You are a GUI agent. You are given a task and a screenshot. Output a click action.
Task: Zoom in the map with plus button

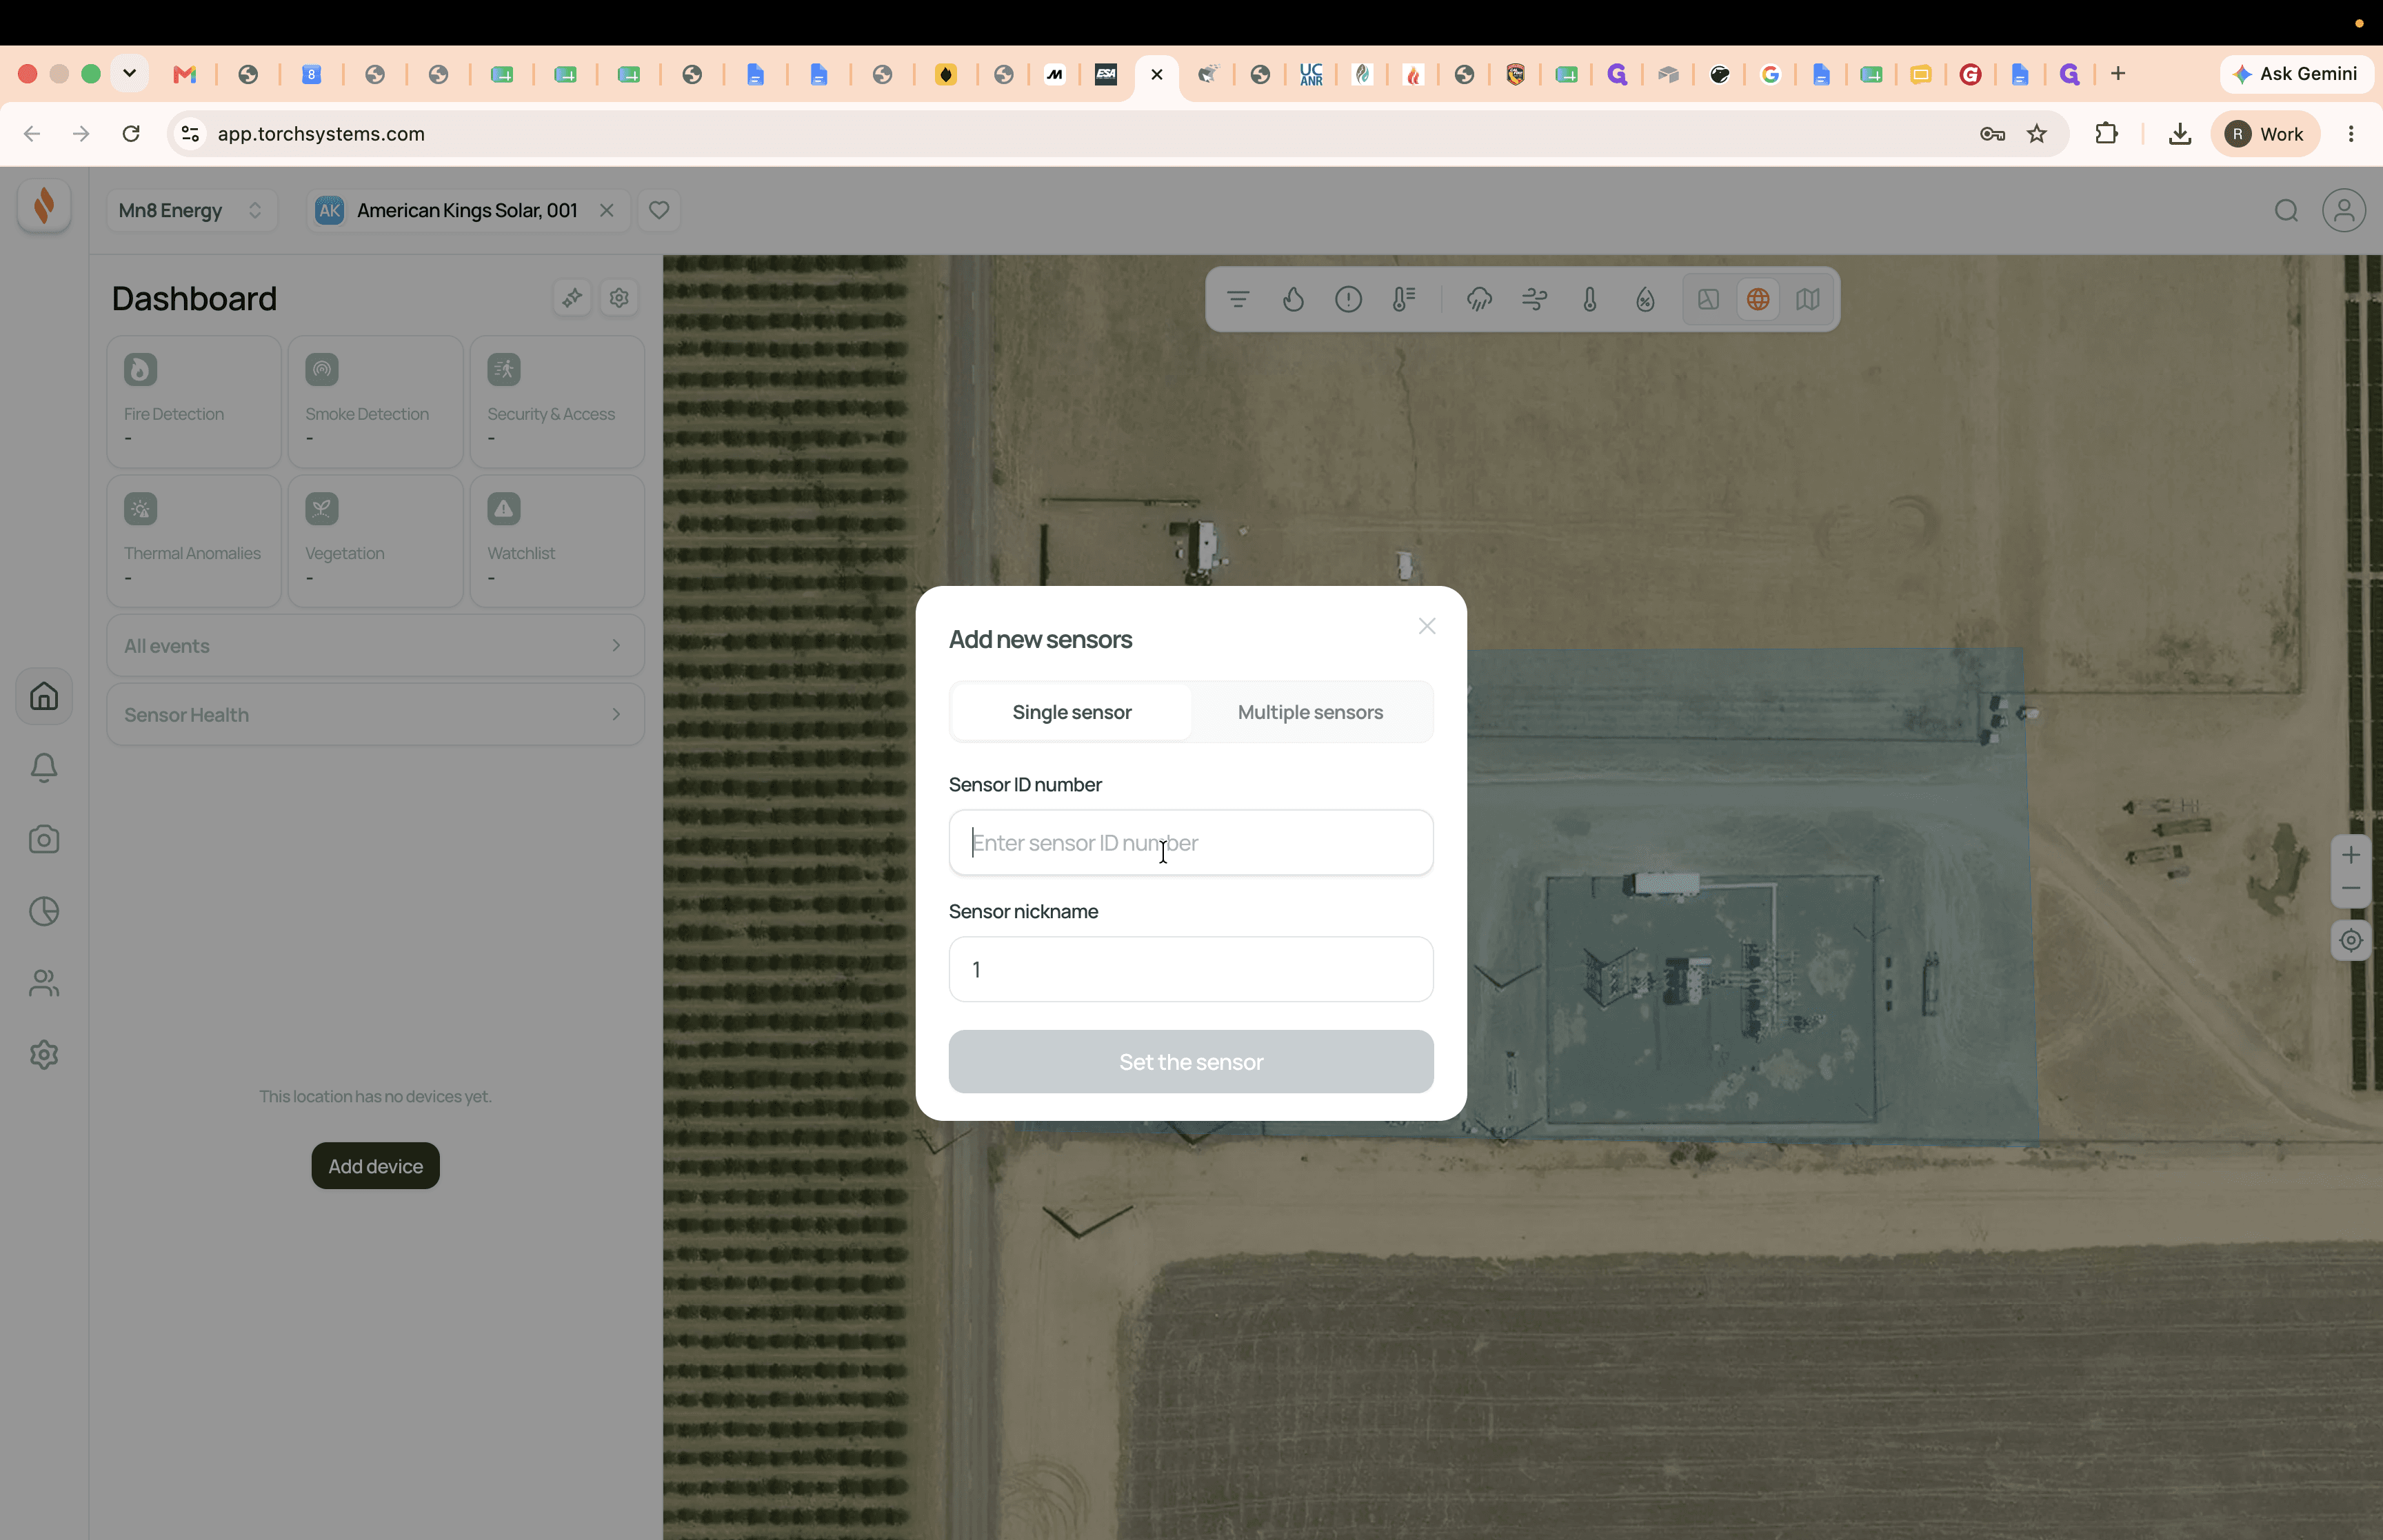tap(2350, 855)
